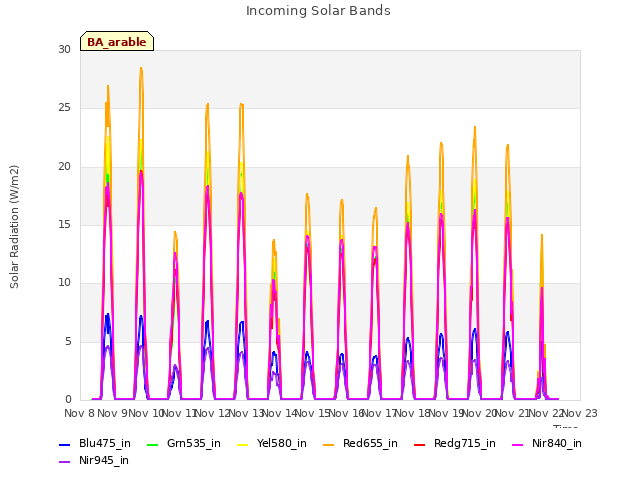
Task: Click the y-axis value 10
Action: tap(64, 282)
